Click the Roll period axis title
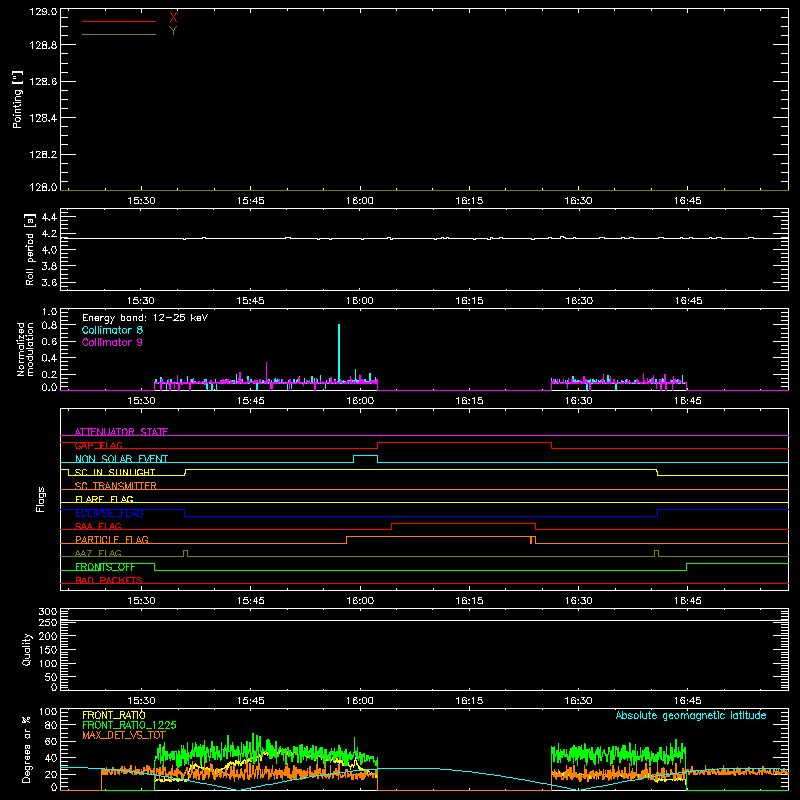This screenshot has width=800, height=800. (x=30, y=249)
